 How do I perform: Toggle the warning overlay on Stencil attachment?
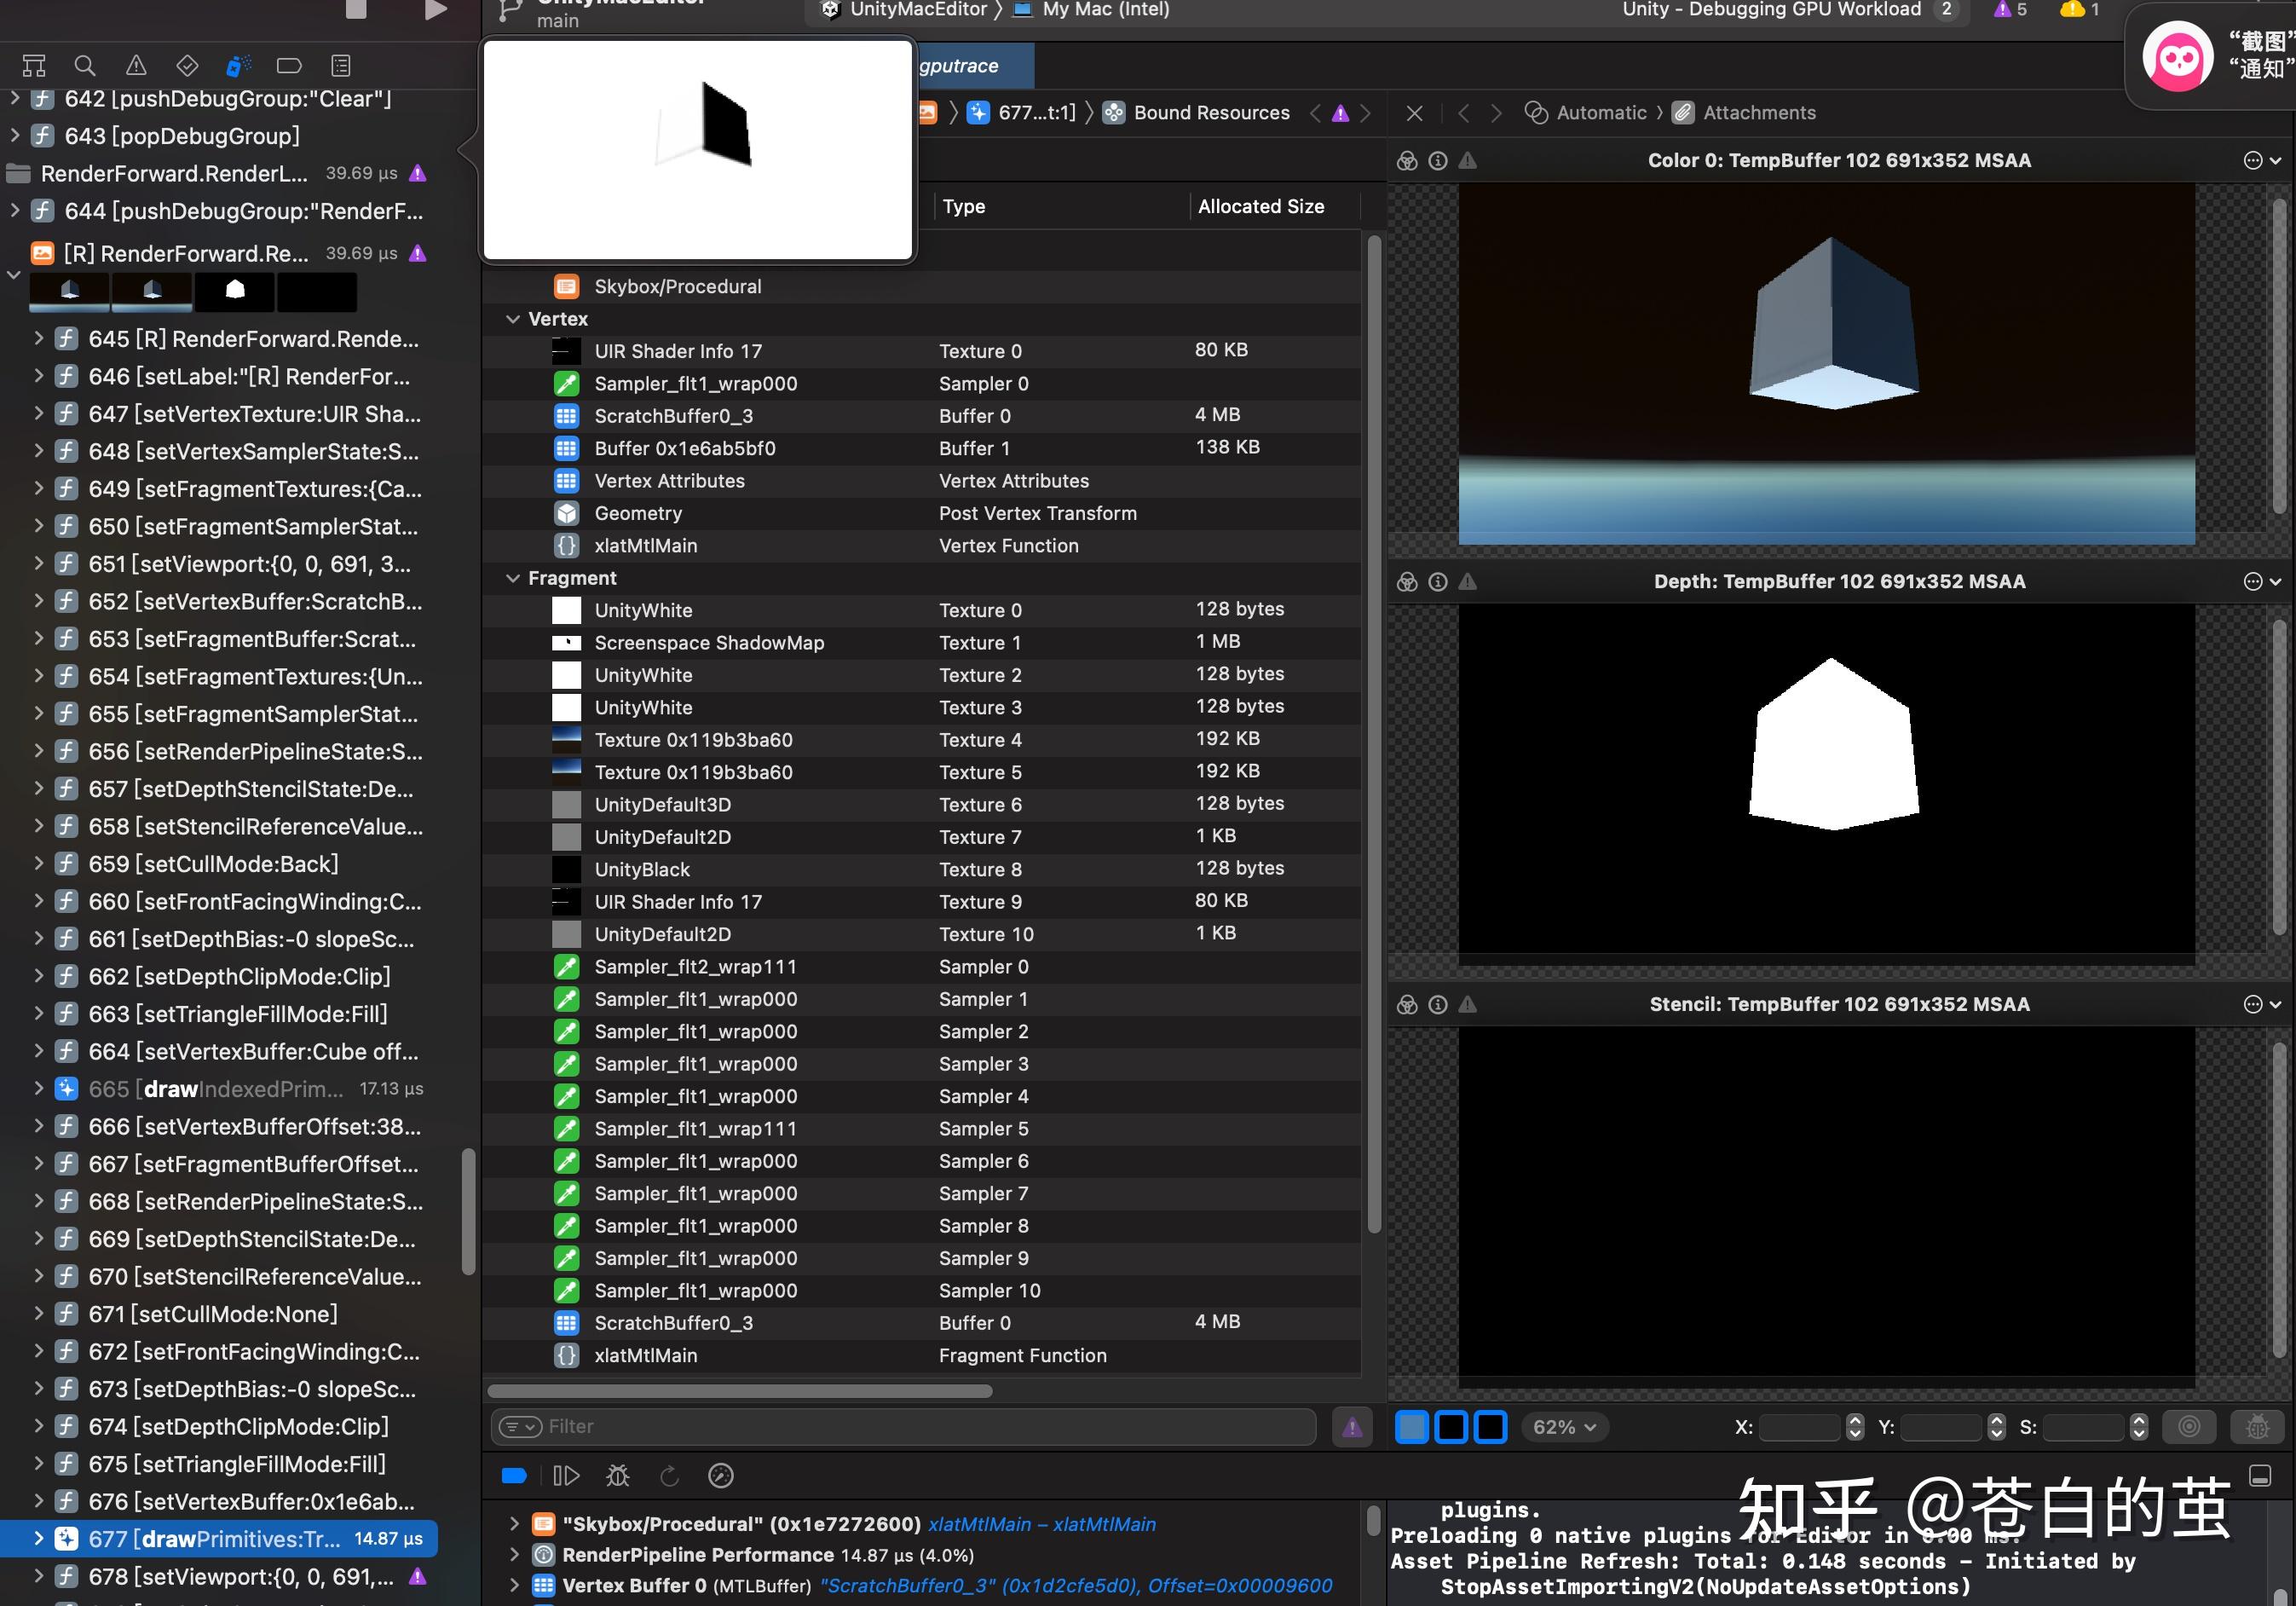tap(1467, 1004)
